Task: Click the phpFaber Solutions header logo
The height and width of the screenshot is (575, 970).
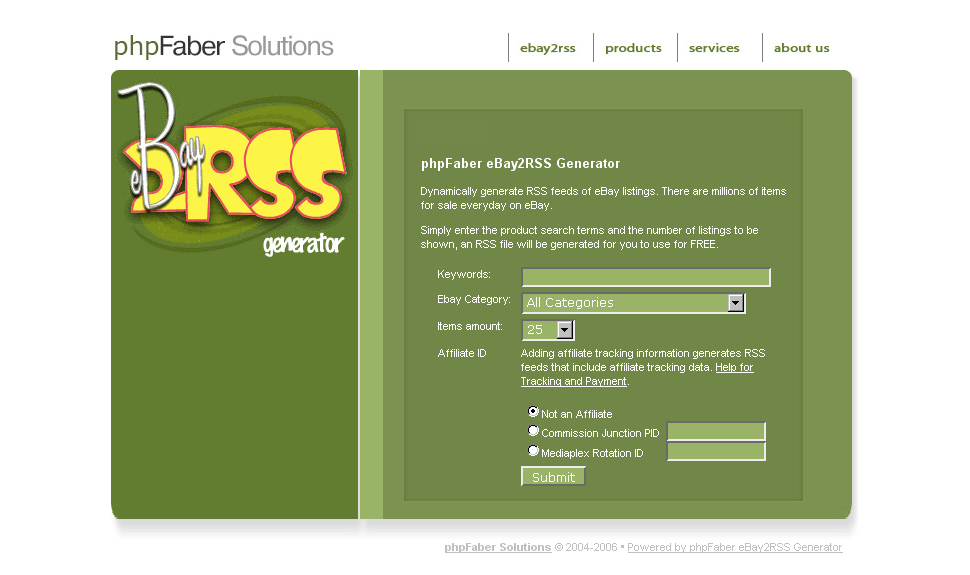Action: [x=223, y=46]
